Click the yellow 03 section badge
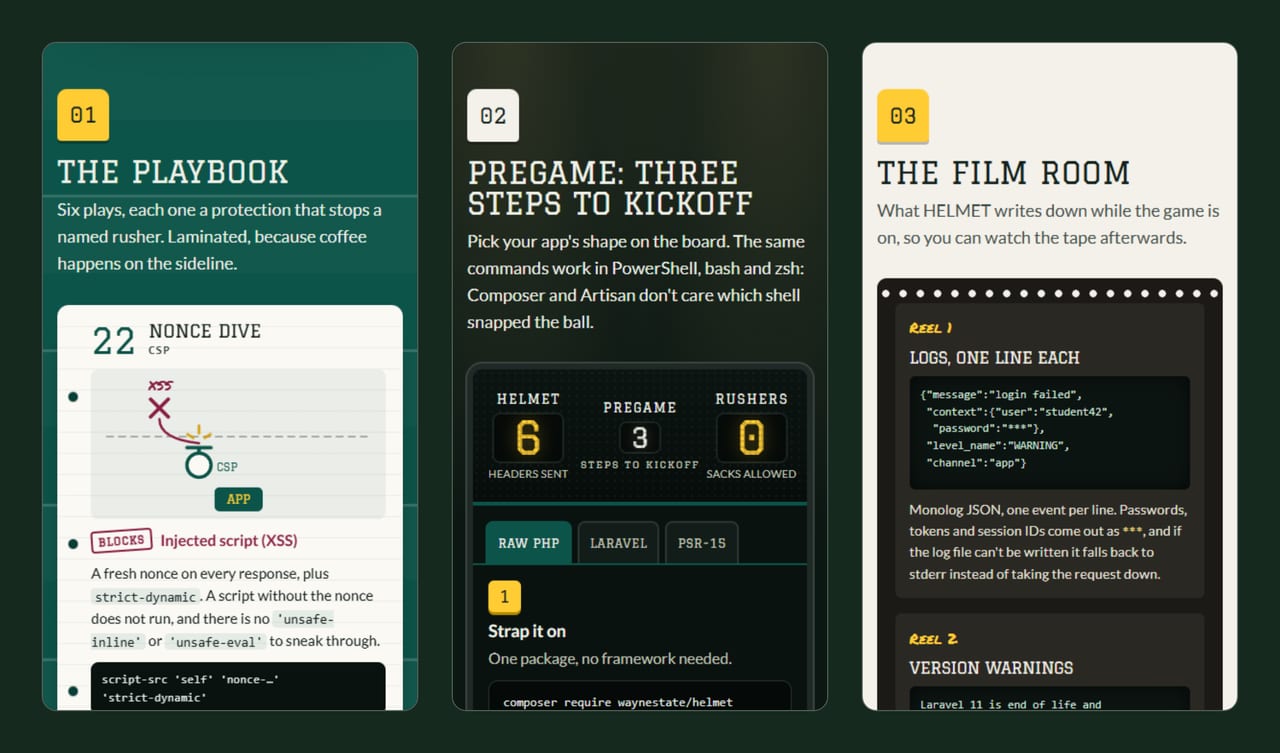The image size is (1280, 753). pyautogui.click(x=903, y=115)
